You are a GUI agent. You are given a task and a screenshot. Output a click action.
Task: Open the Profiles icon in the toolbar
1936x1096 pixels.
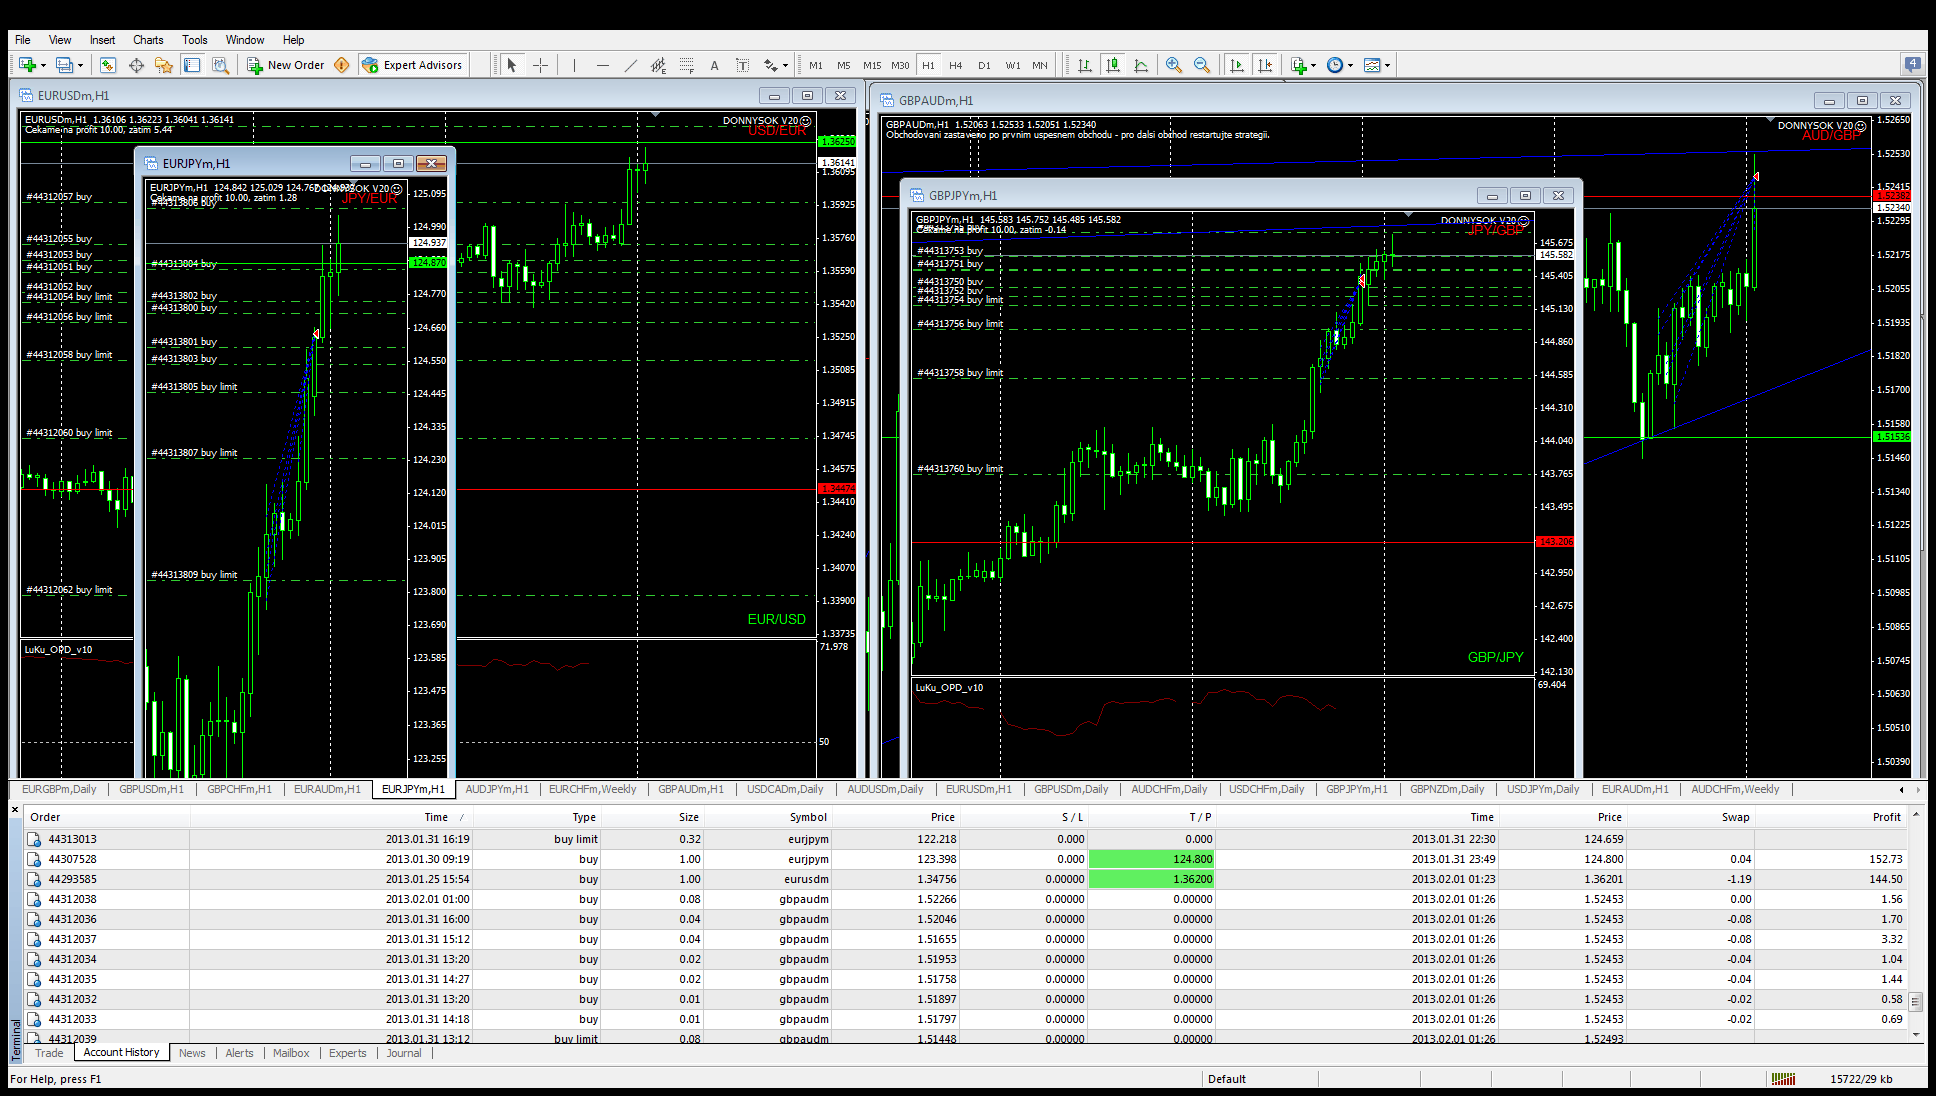click(x=64, y=65)
